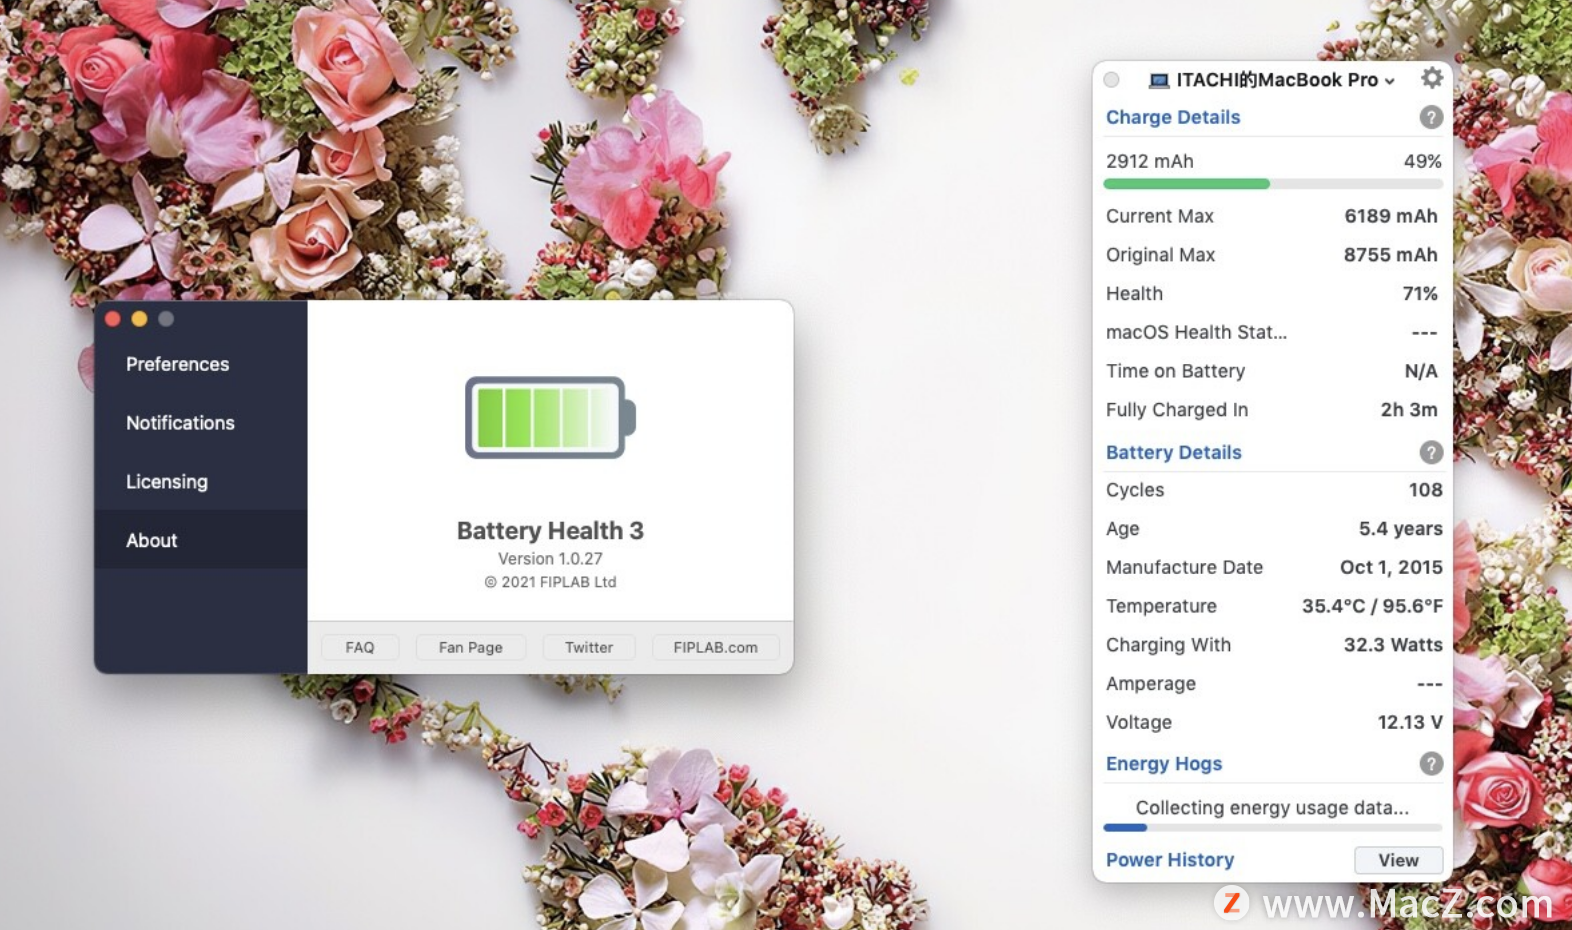
Task: Click the Manufacture Date label
Action: tap(1185, 567)
